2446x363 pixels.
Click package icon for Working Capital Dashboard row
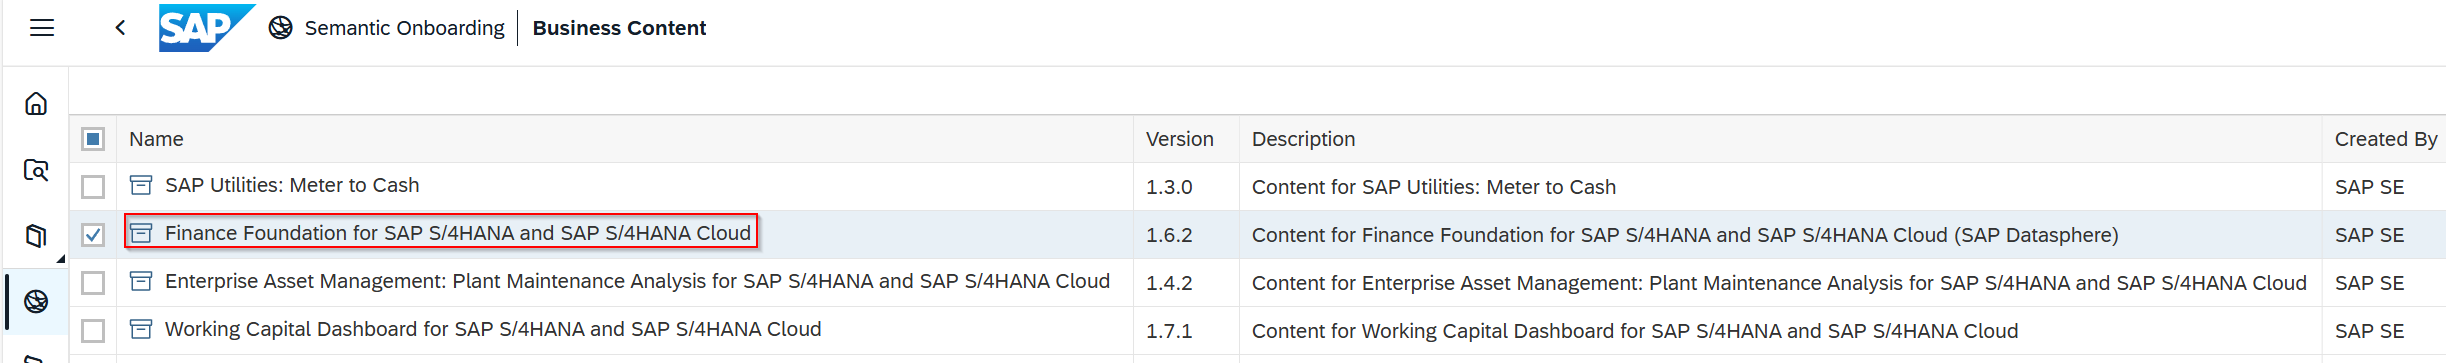pos(141,329)
